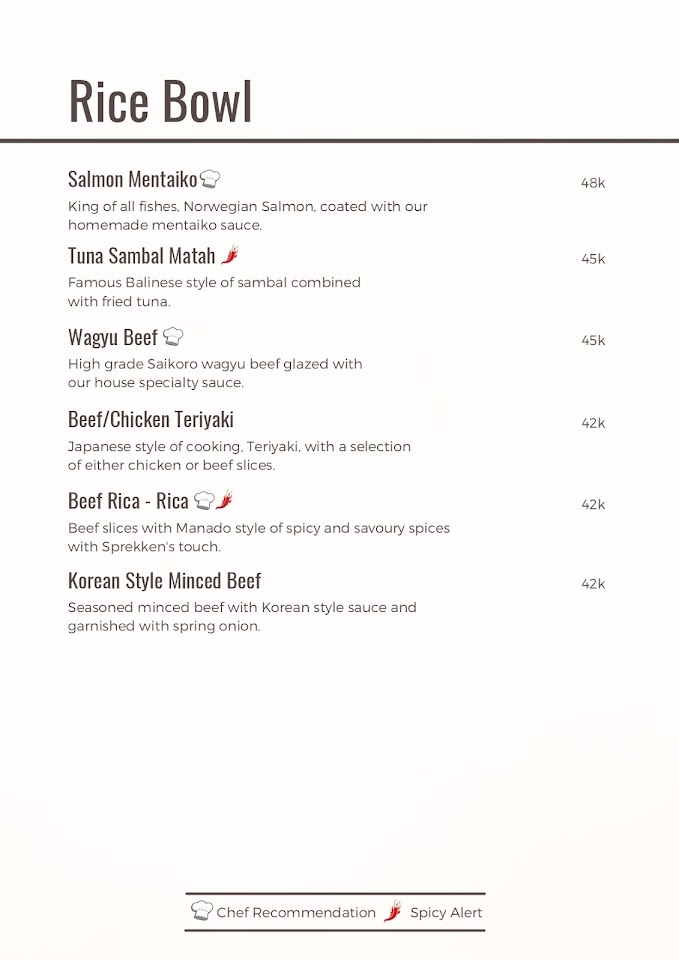Select the Tuna Sambal Matah dish title
The height and width of the screenshot is (960, 679).
141,256
